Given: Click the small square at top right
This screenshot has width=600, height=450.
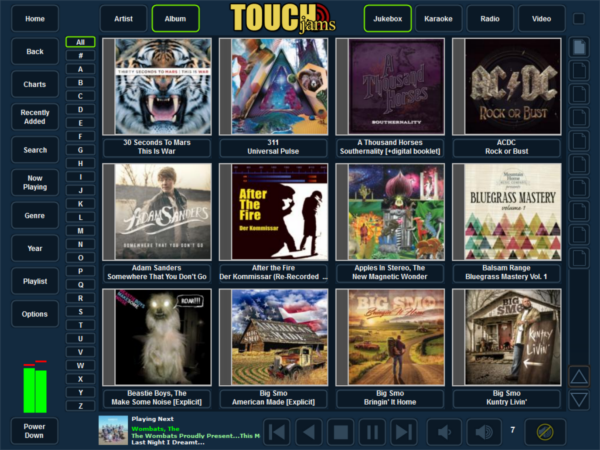Looking at the screenshot, I should click(x=579, y=18).
